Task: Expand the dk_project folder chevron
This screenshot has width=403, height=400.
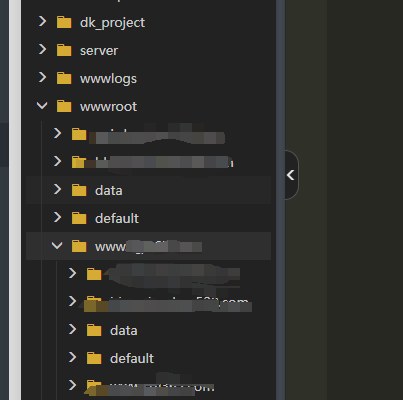Action: pos(42,22)
